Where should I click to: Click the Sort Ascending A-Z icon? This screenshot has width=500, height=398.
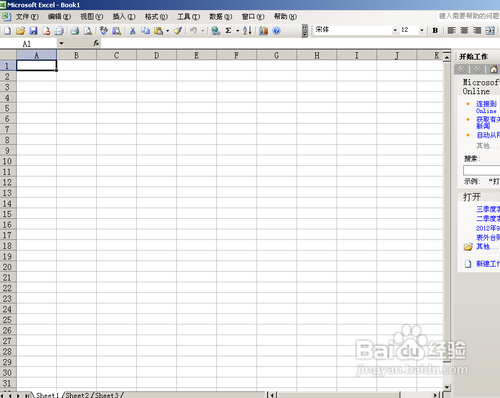[x=247, y=31]
